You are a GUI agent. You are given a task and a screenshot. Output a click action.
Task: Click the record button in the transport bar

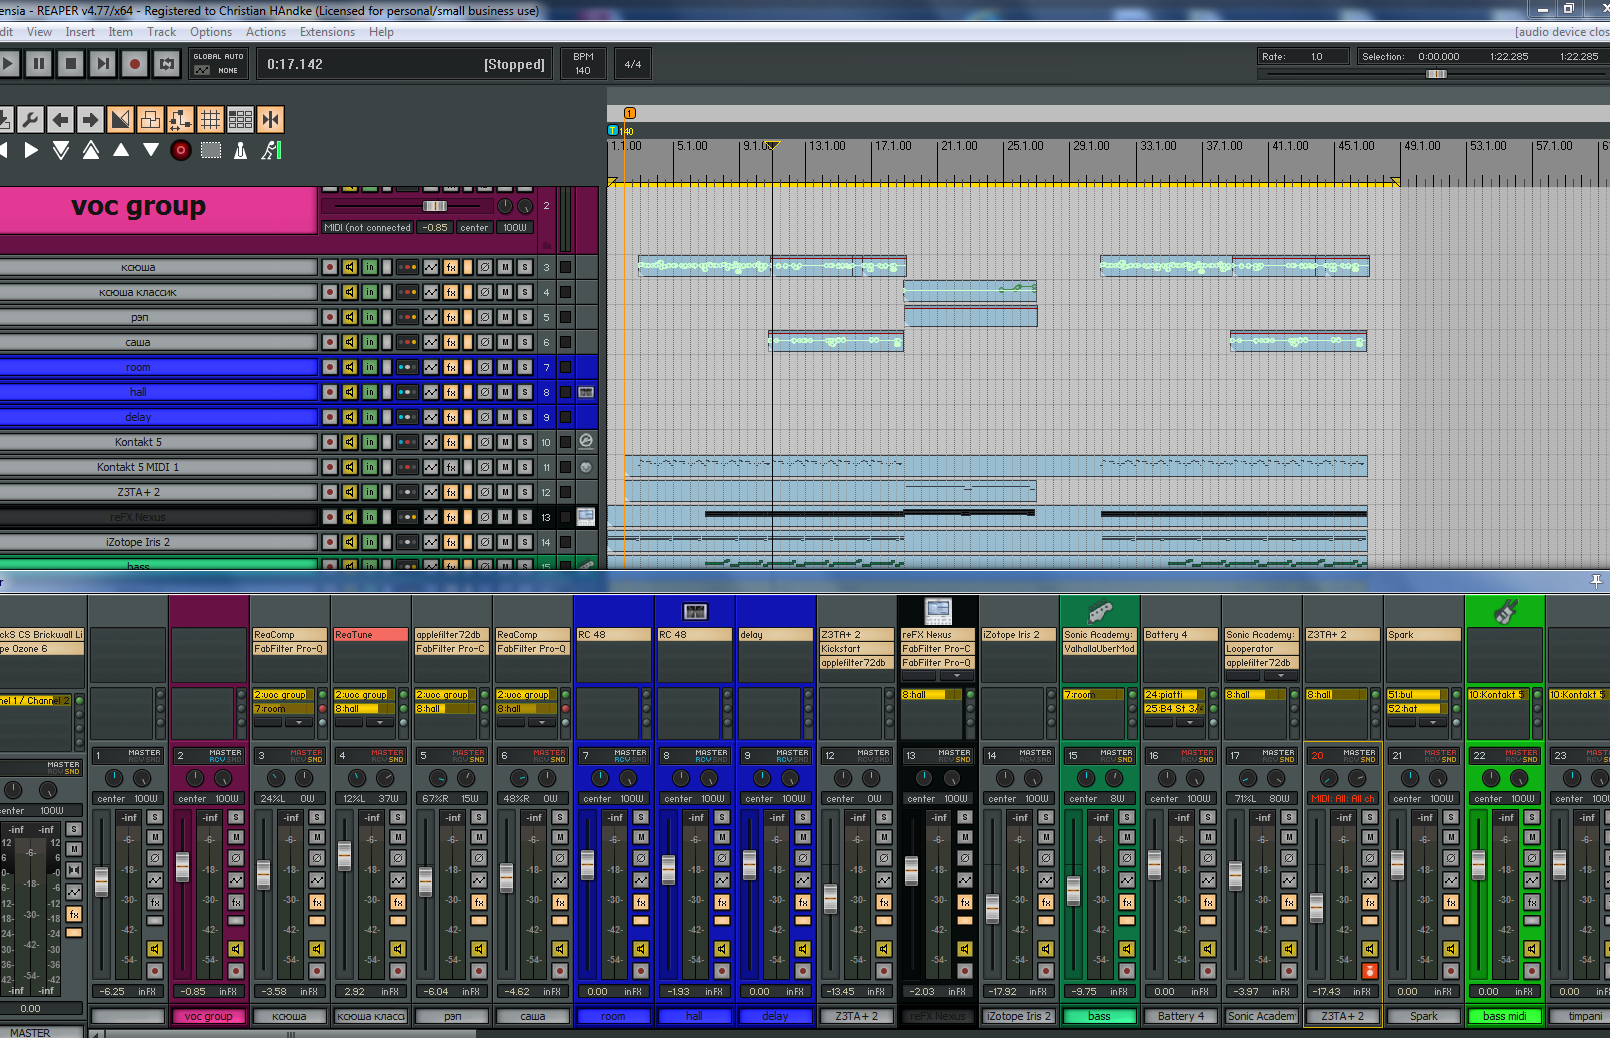[x=135, y=64]
